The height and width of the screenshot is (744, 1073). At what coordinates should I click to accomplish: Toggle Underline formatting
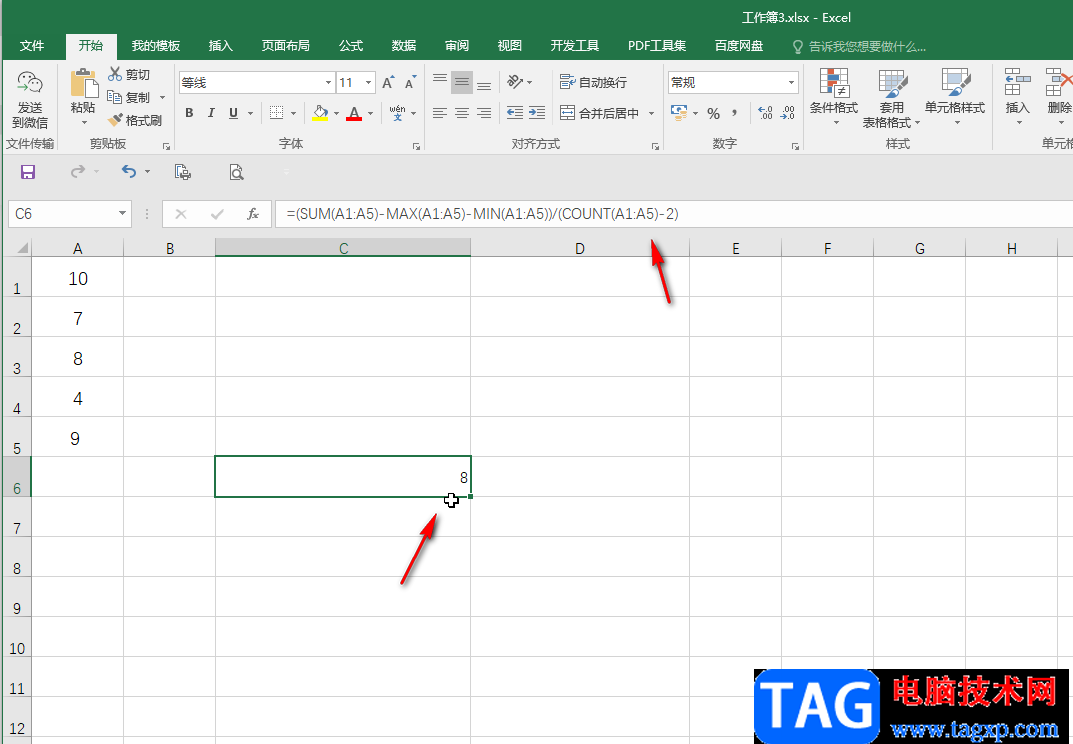(x=233, y=113)
